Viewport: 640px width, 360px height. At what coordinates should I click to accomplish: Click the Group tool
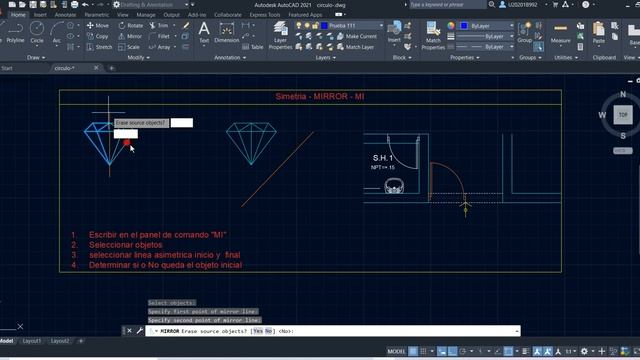[x=524, y=33]
